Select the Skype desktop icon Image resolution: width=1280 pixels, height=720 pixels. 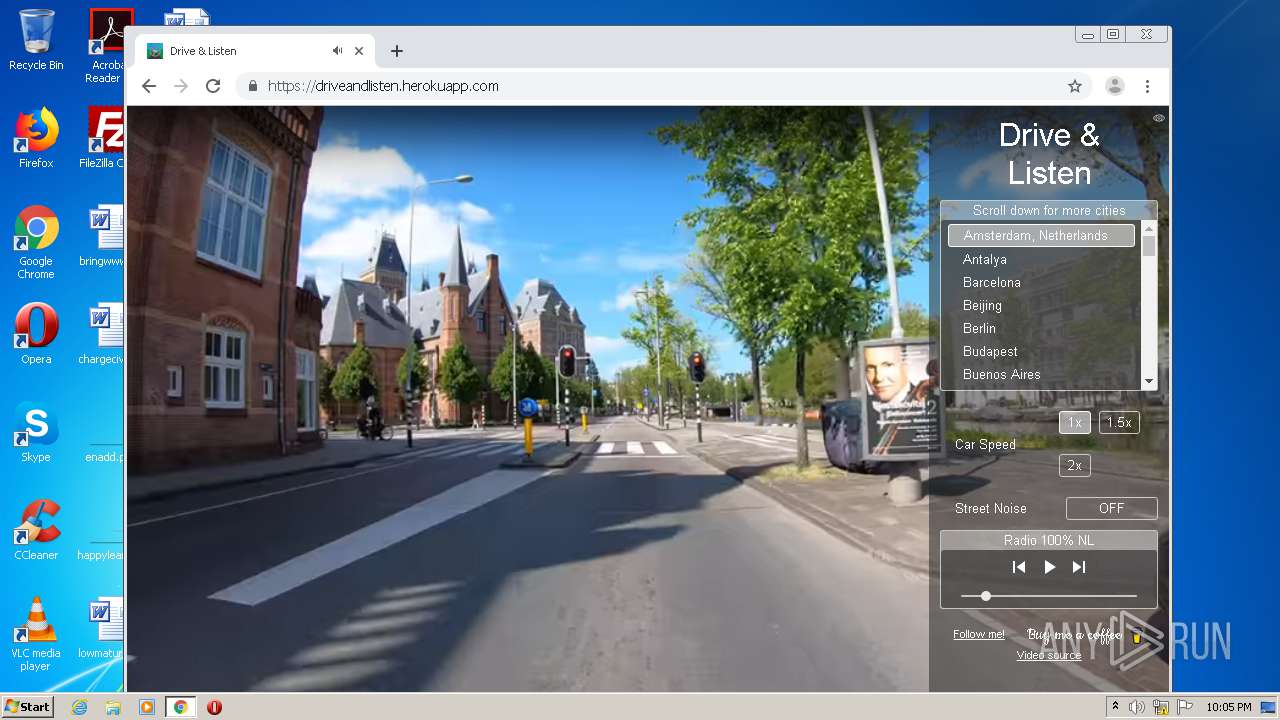pyautogui.click(x=36, y=433)
